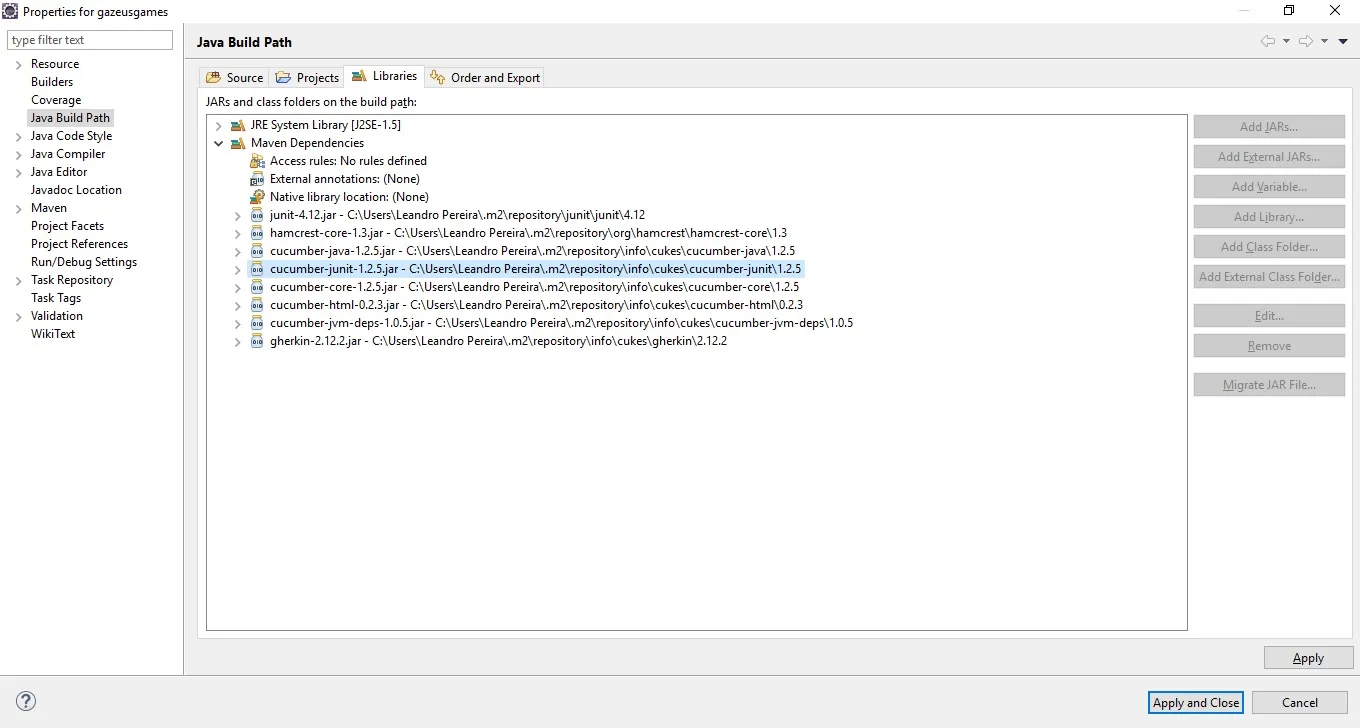Click the cucumber-jvm-deps-1.0.5.jar file icon
This screenshot has width=1360, height=728.
[257, 323]
